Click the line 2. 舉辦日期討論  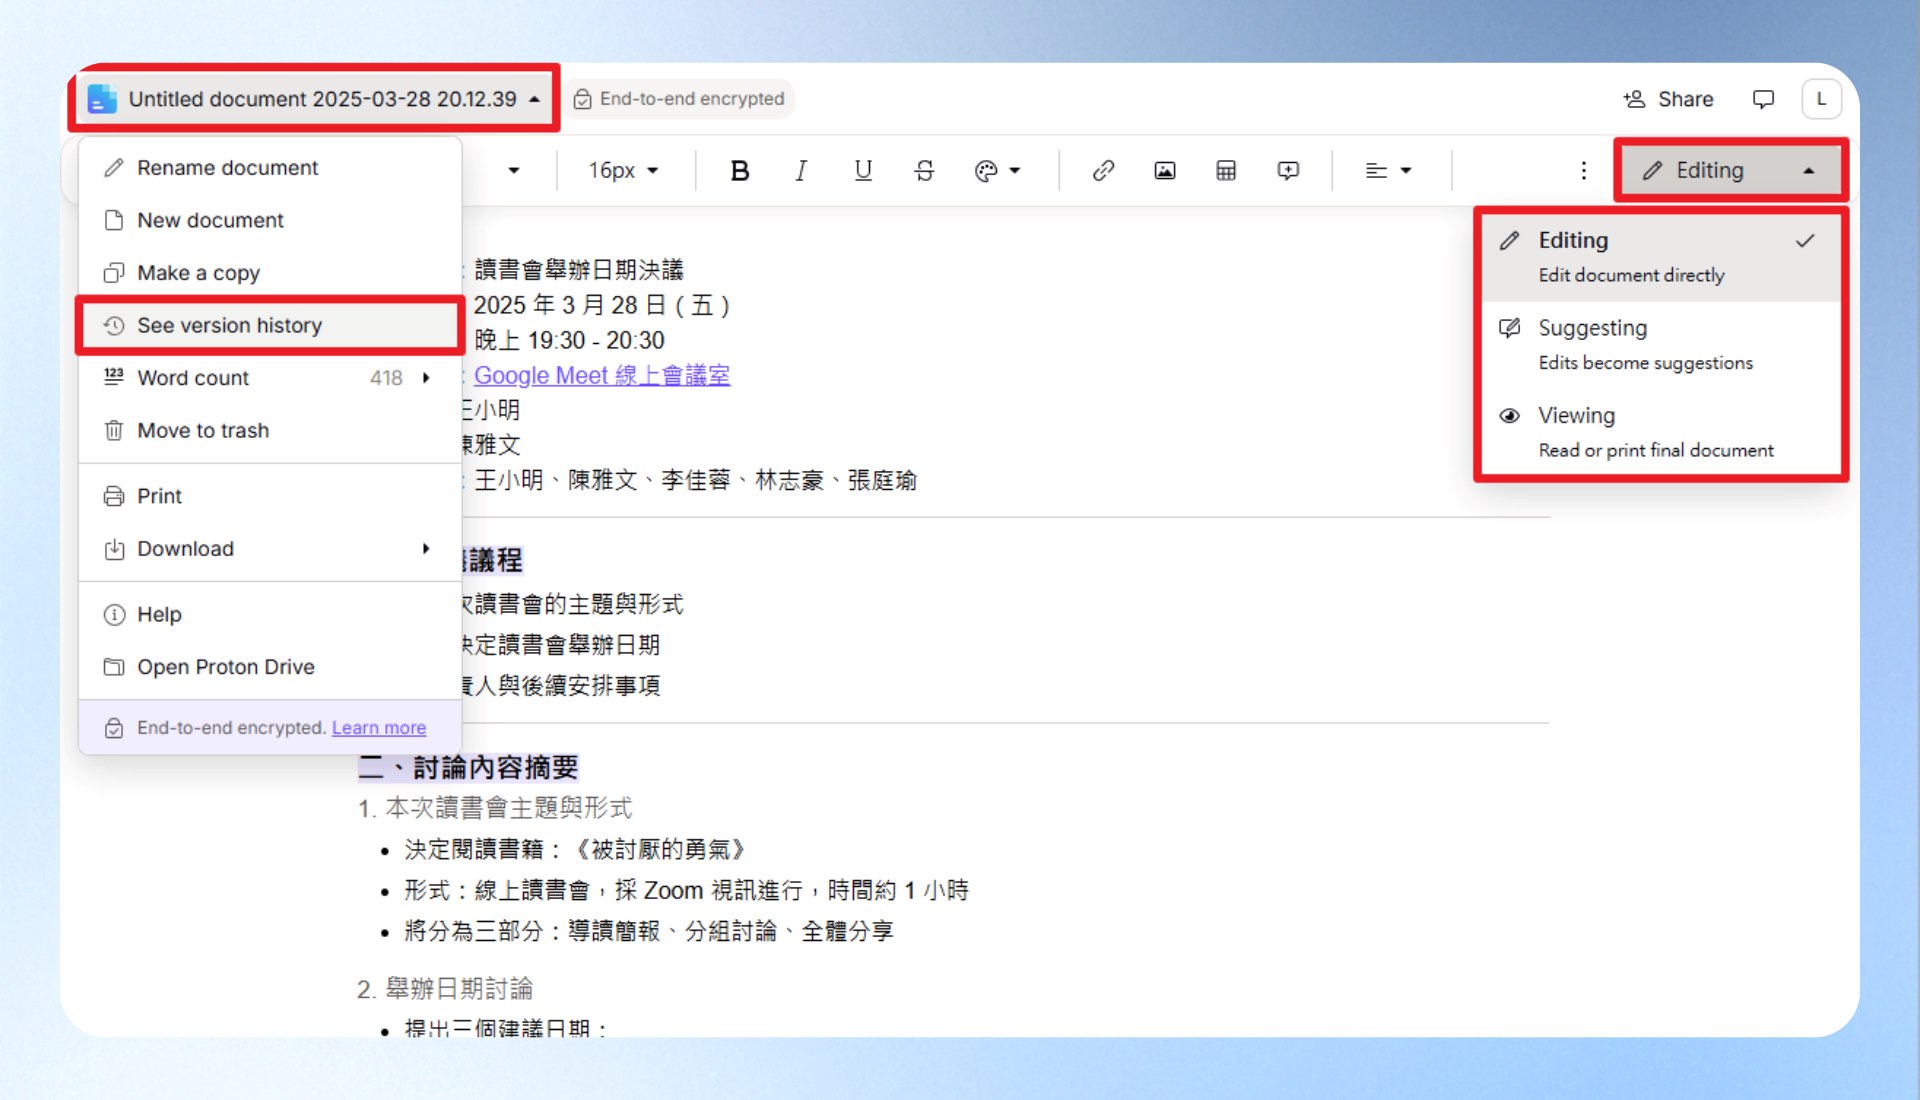point(445,989)
